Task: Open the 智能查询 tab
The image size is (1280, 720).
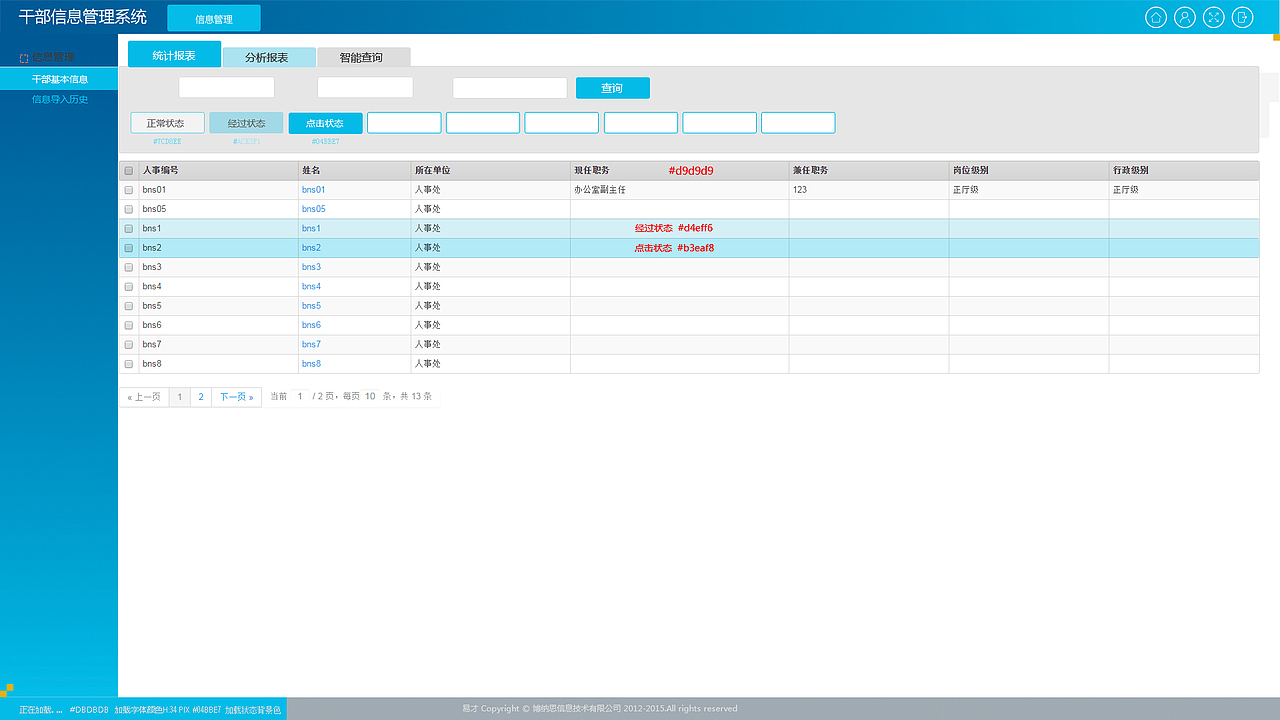Action: 362,57
